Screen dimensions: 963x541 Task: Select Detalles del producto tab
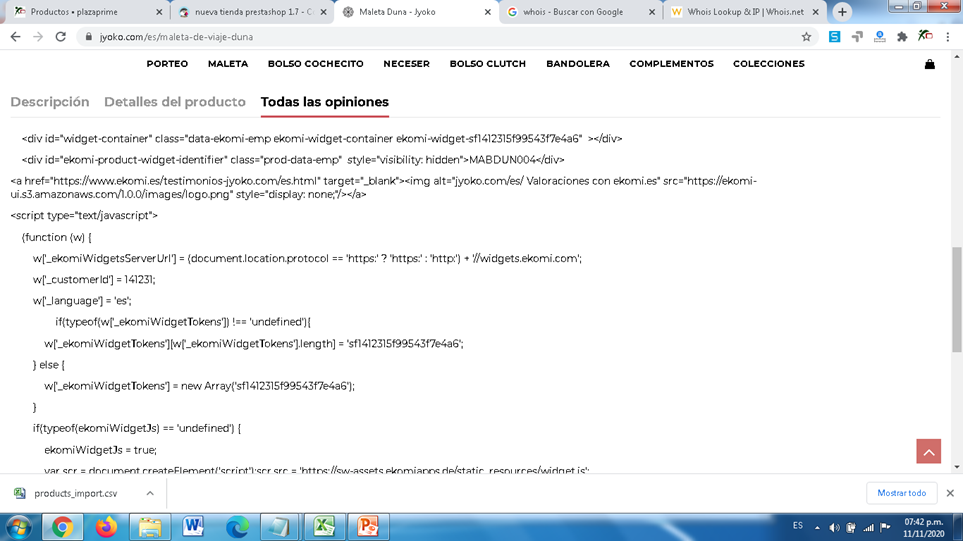pos(174,102)
